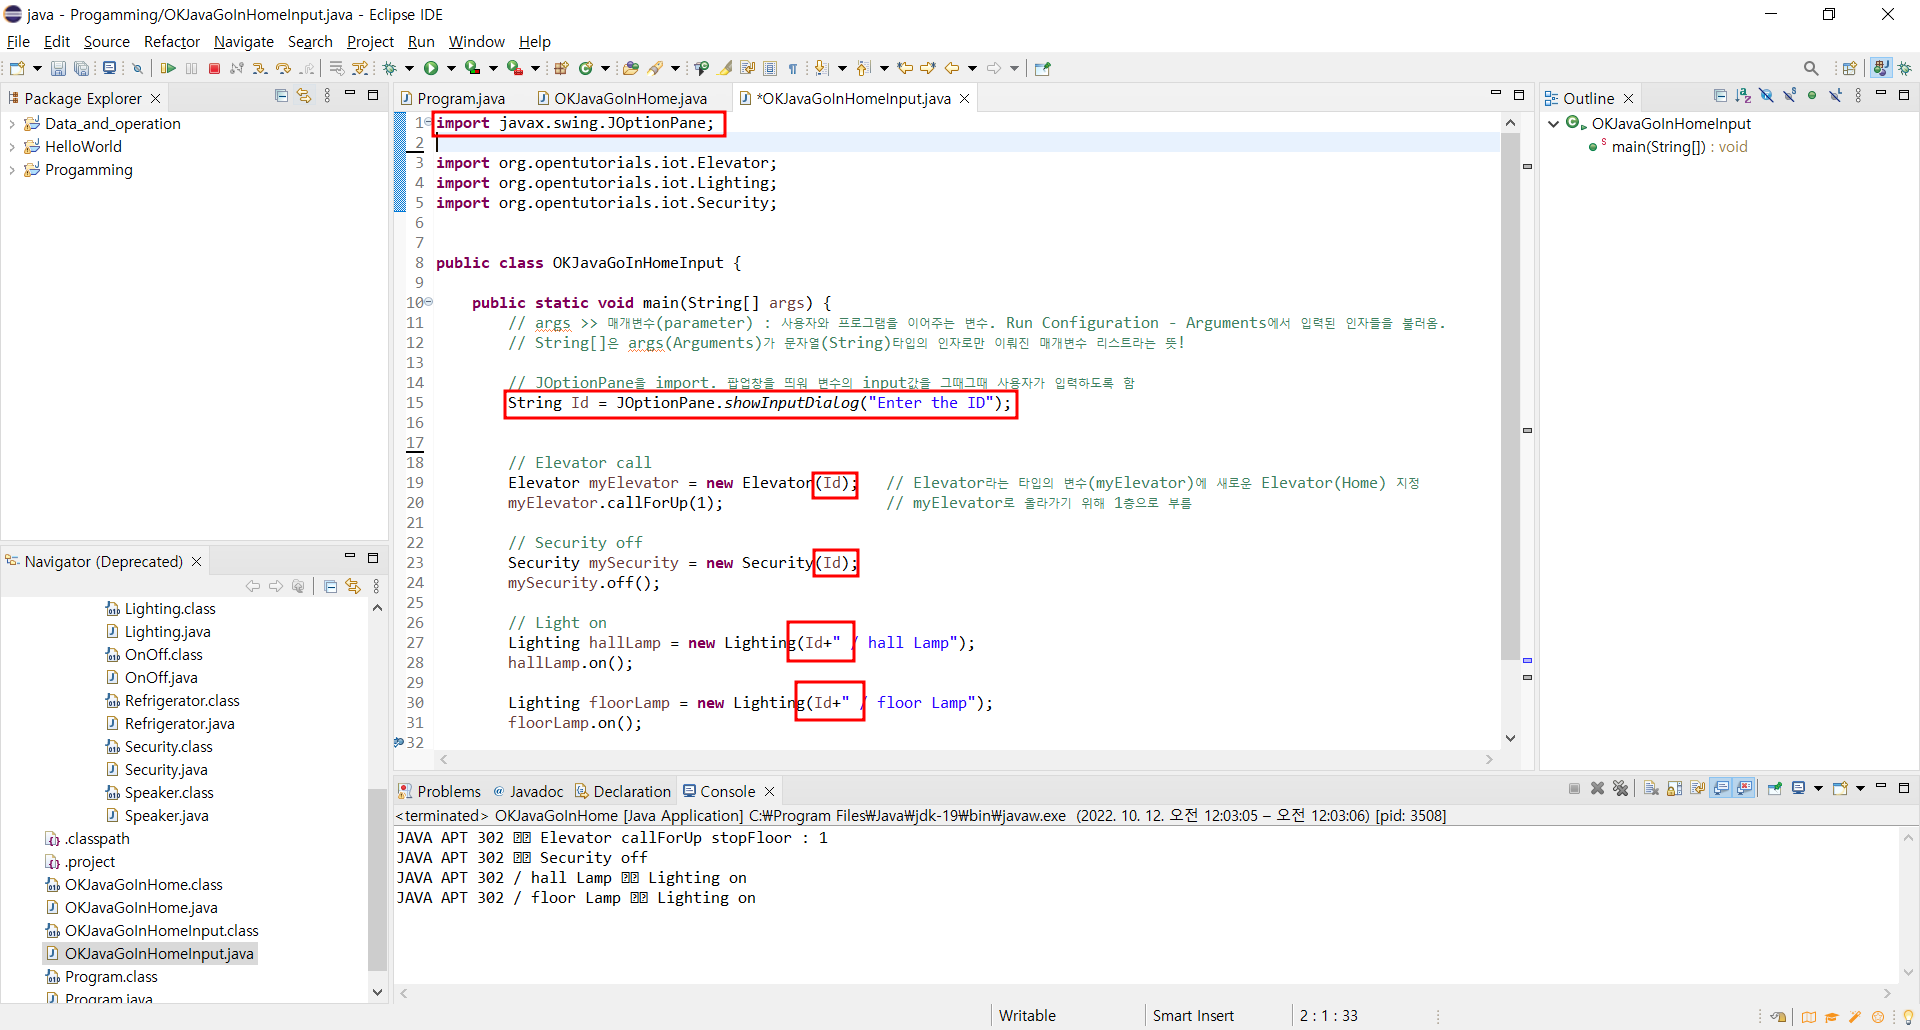The height and width of the screenshot is (1030, 1920).
Task: Select the Java perspective icon
Action: [1881, 68]
